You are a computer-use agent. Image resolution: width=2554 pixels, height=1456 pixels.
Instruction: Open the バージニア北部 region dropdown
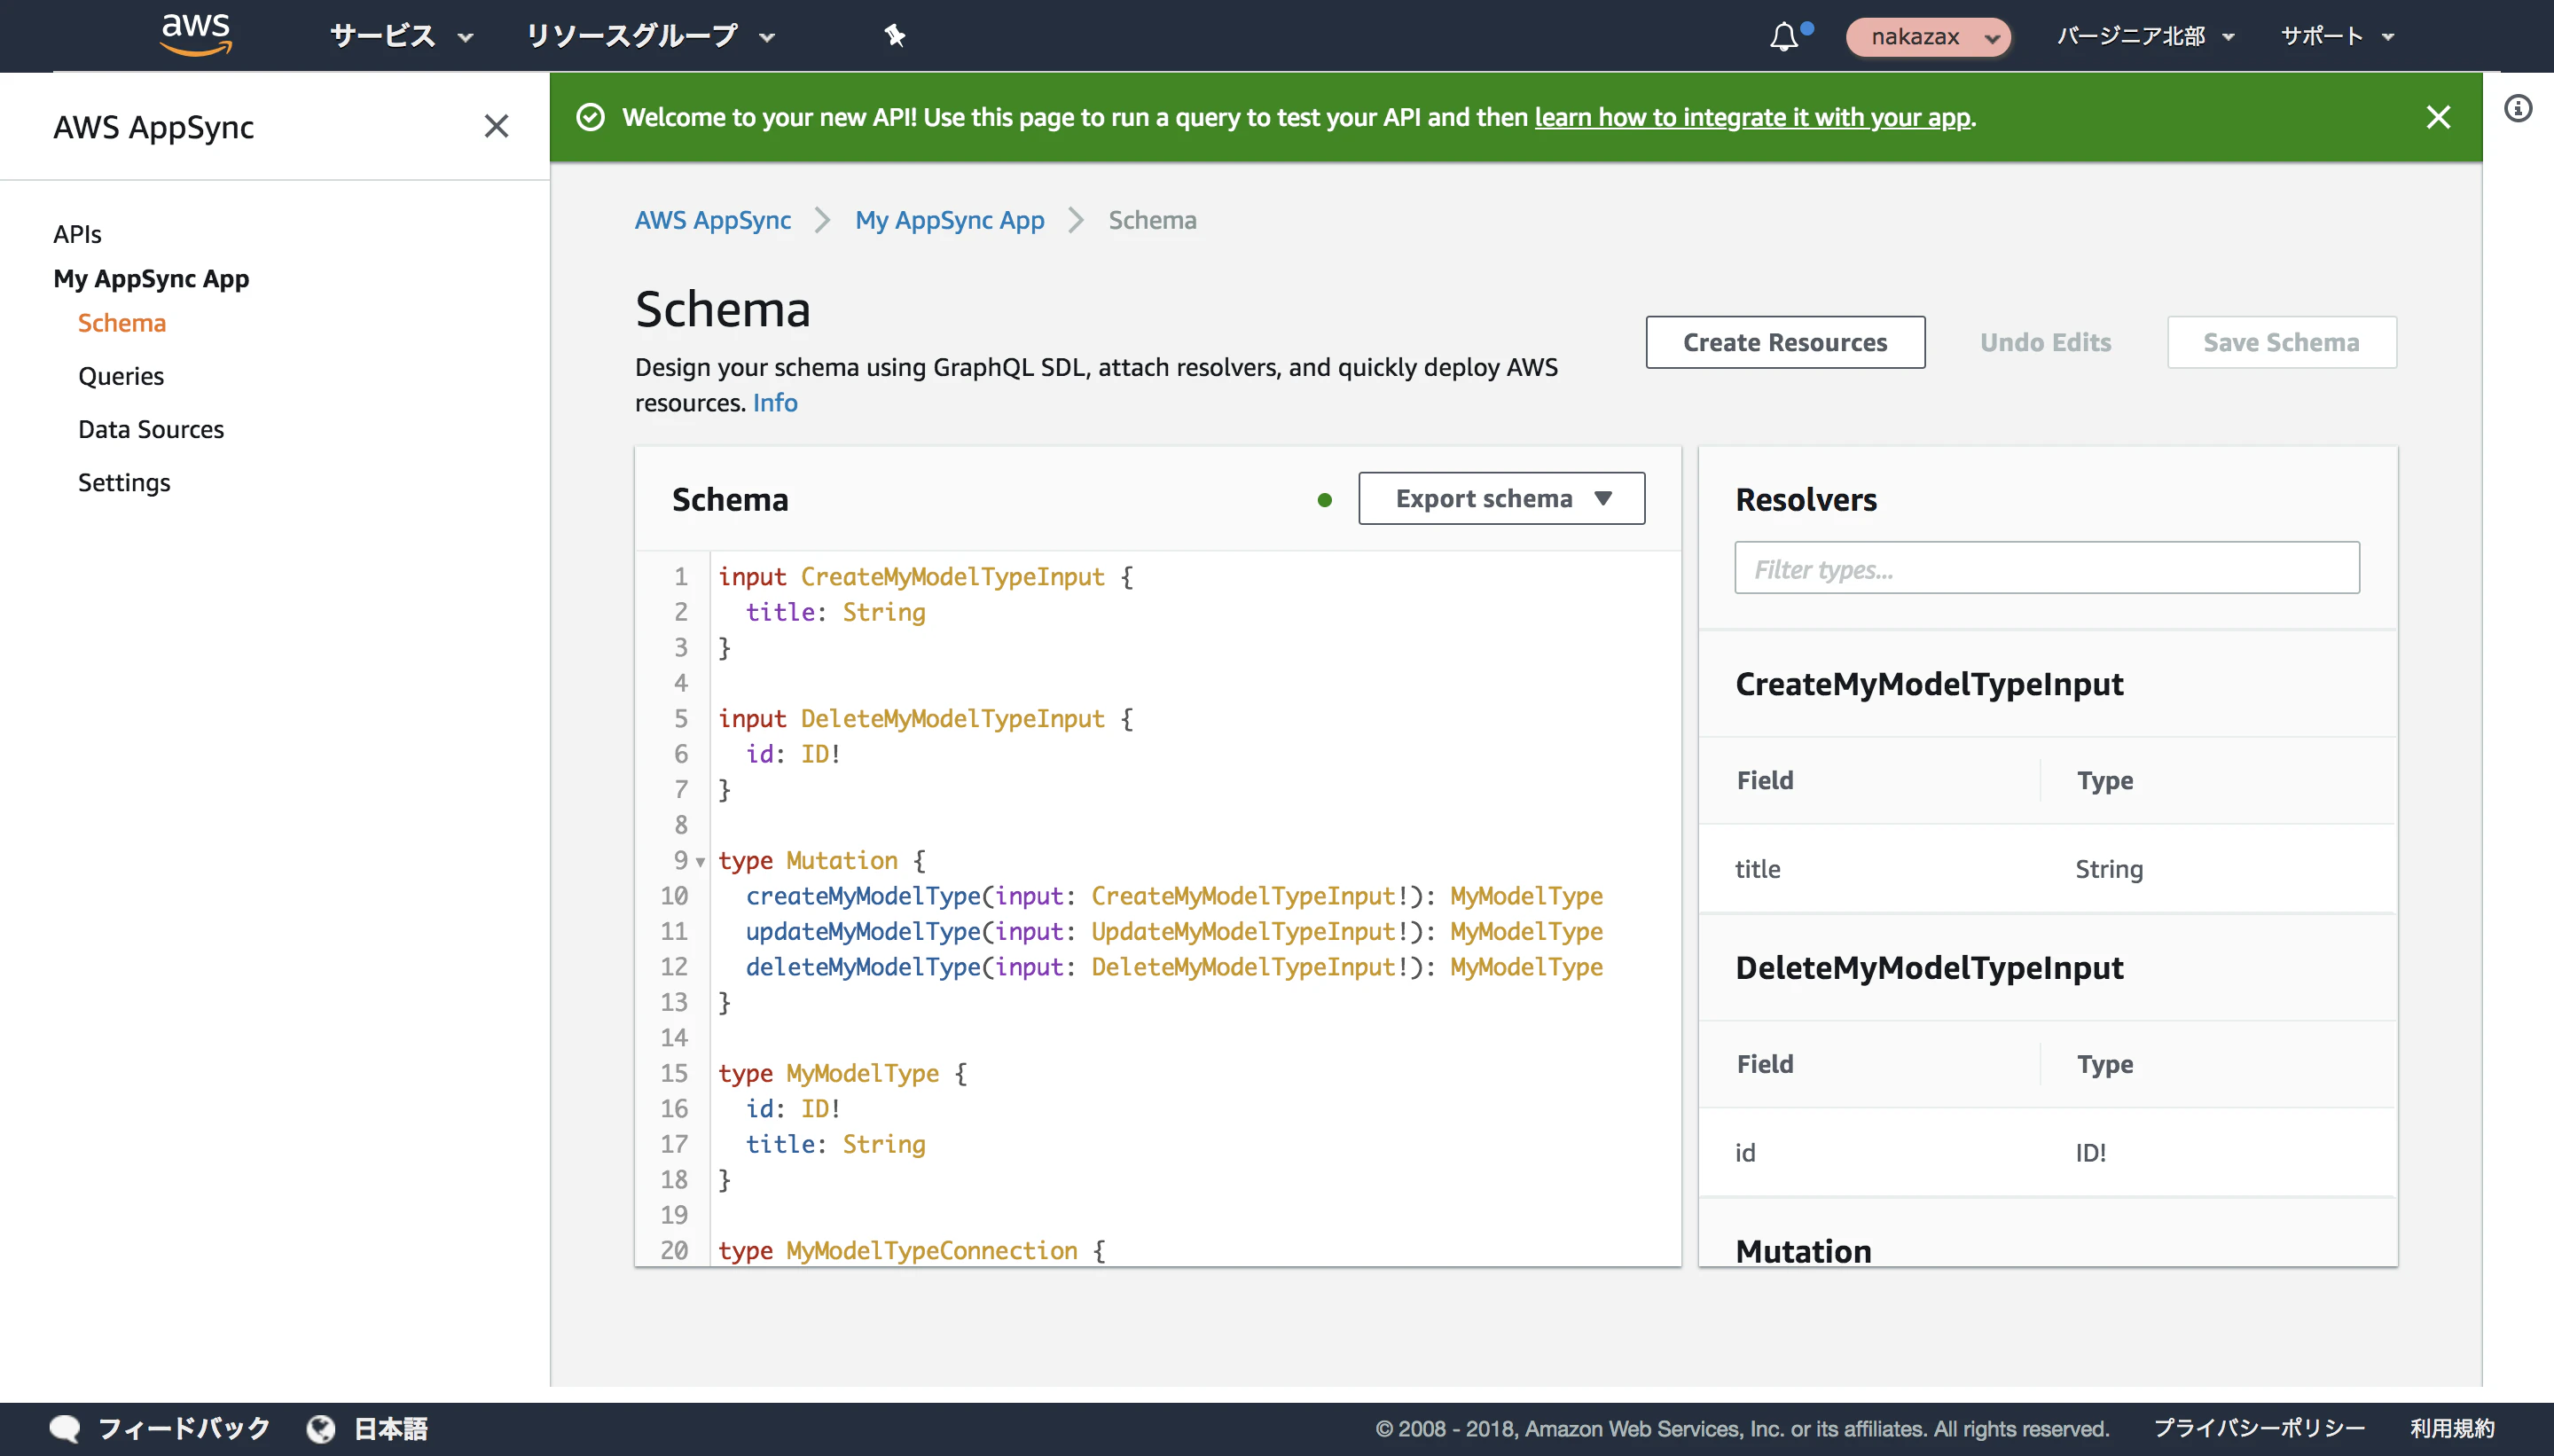pyautogui.click(x=2144, y=36)
